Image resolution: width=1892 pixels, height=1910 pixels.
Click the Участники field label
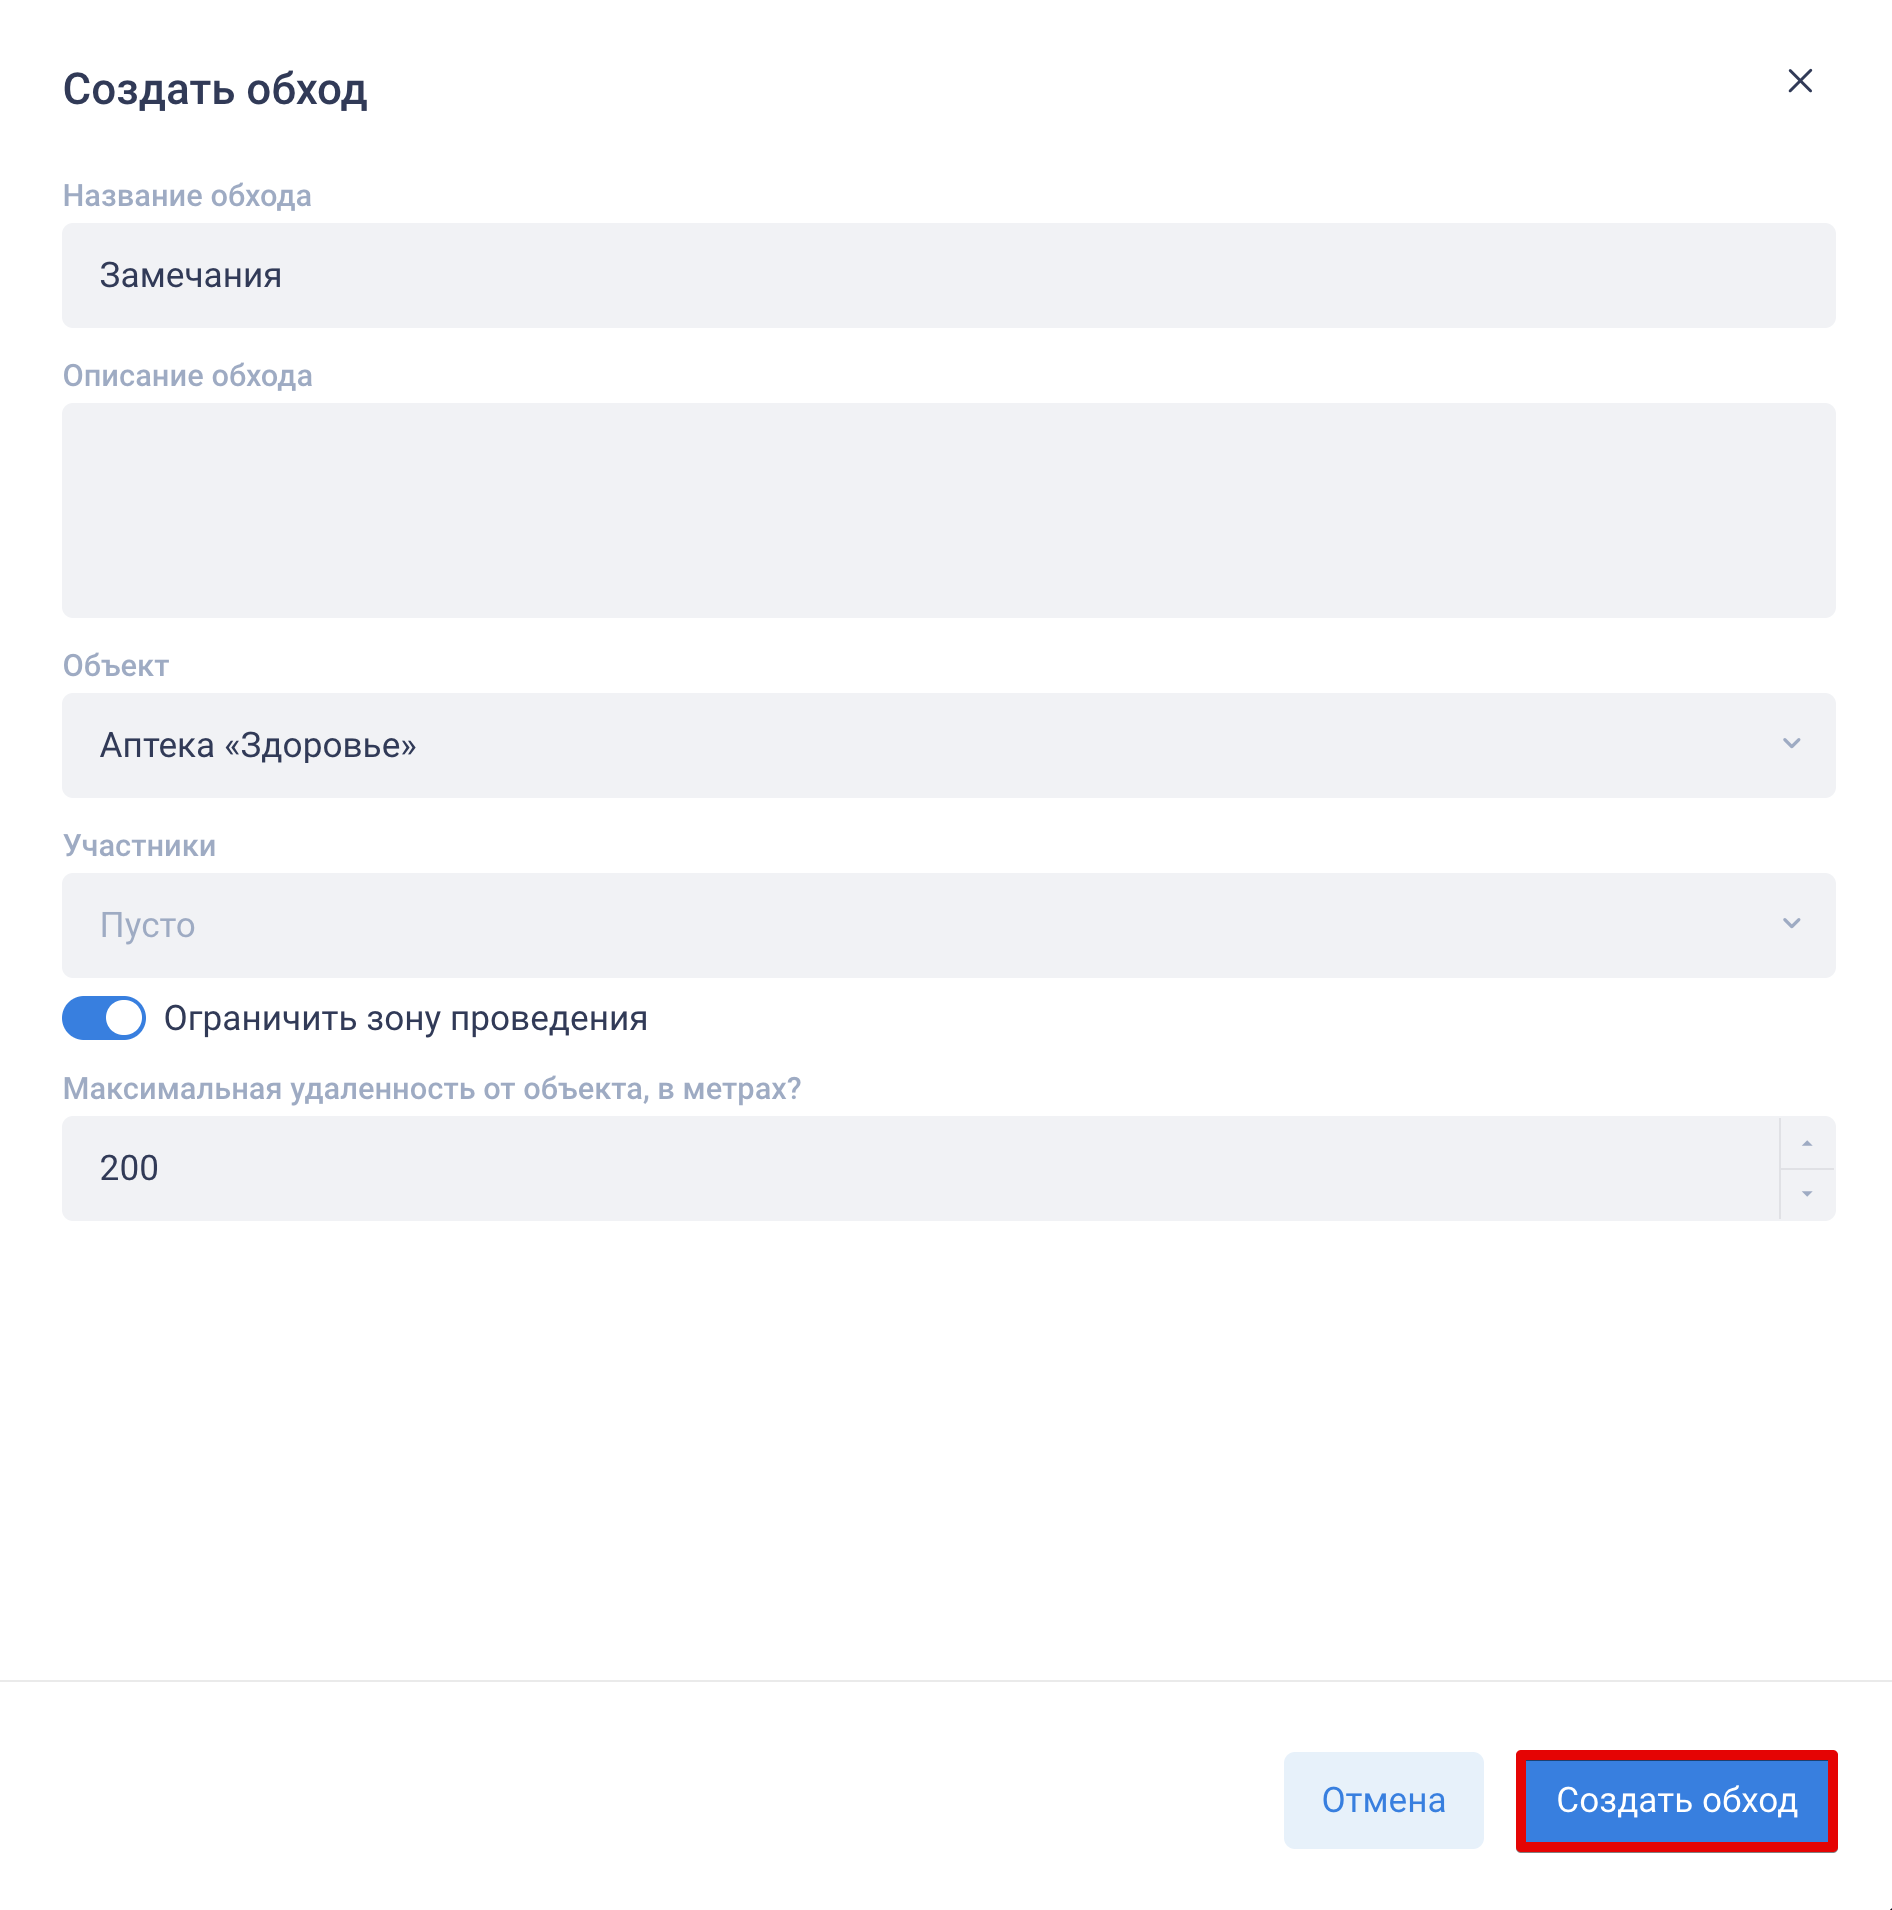140,846
